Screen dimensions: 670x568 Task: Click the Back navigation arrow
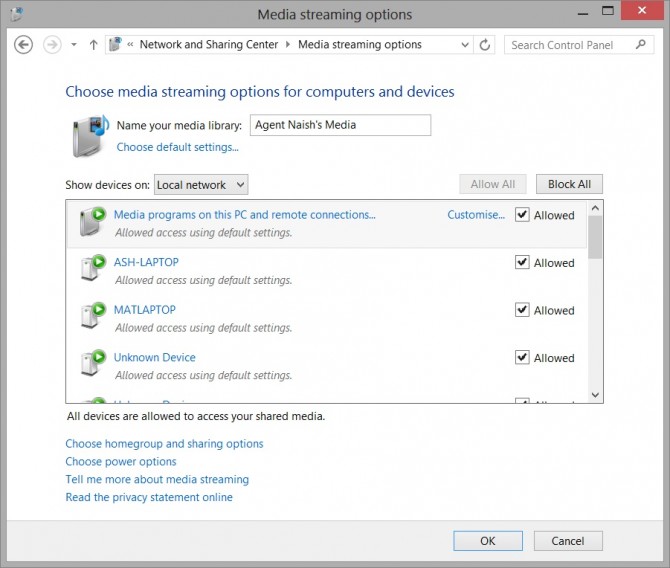coord(24,45)
